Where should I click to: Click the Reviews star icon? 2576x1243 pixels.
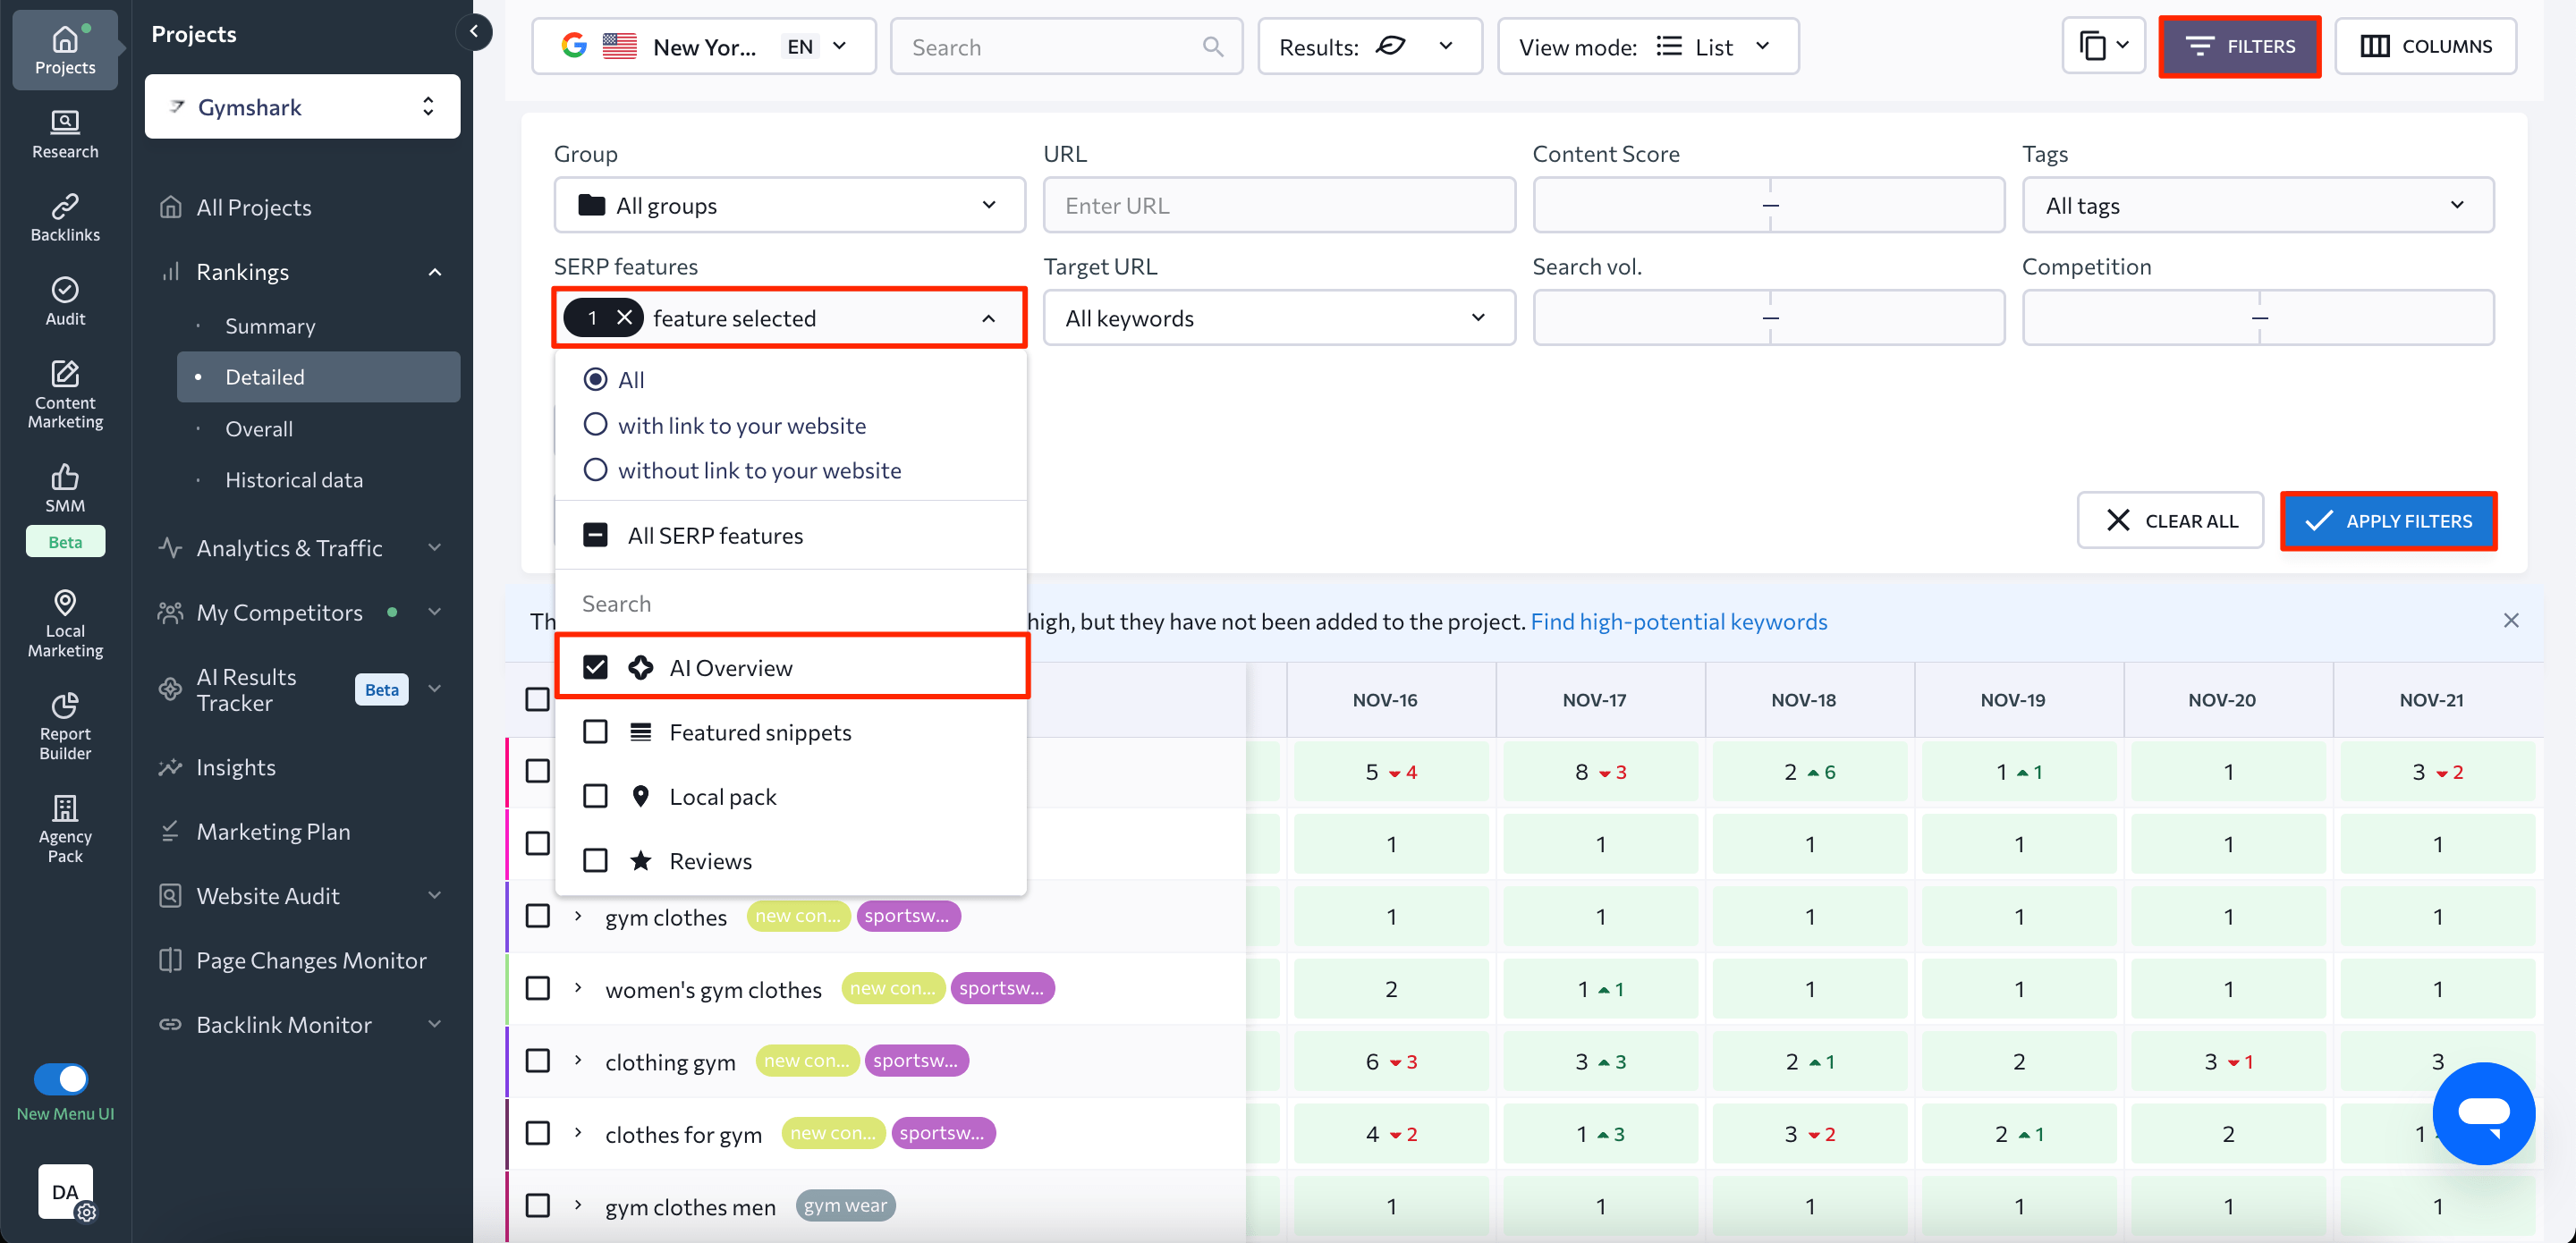[x=641, y=860]
